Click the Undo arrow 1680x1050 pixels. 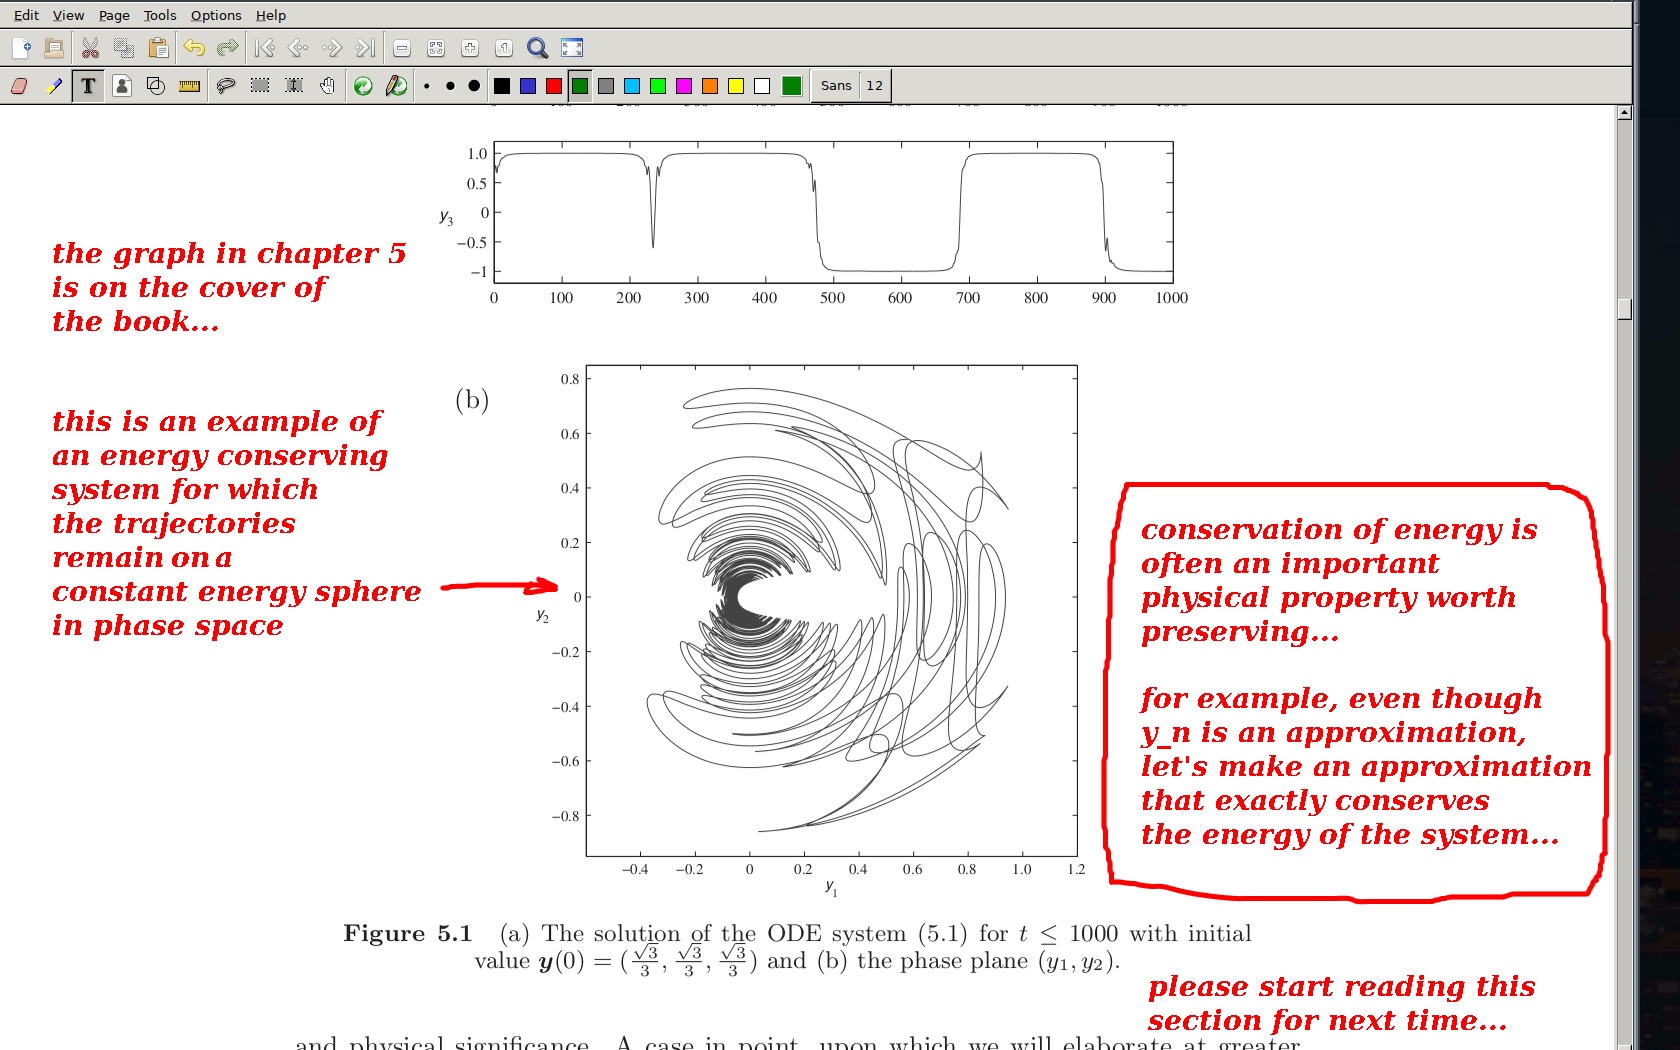(194, 48)
